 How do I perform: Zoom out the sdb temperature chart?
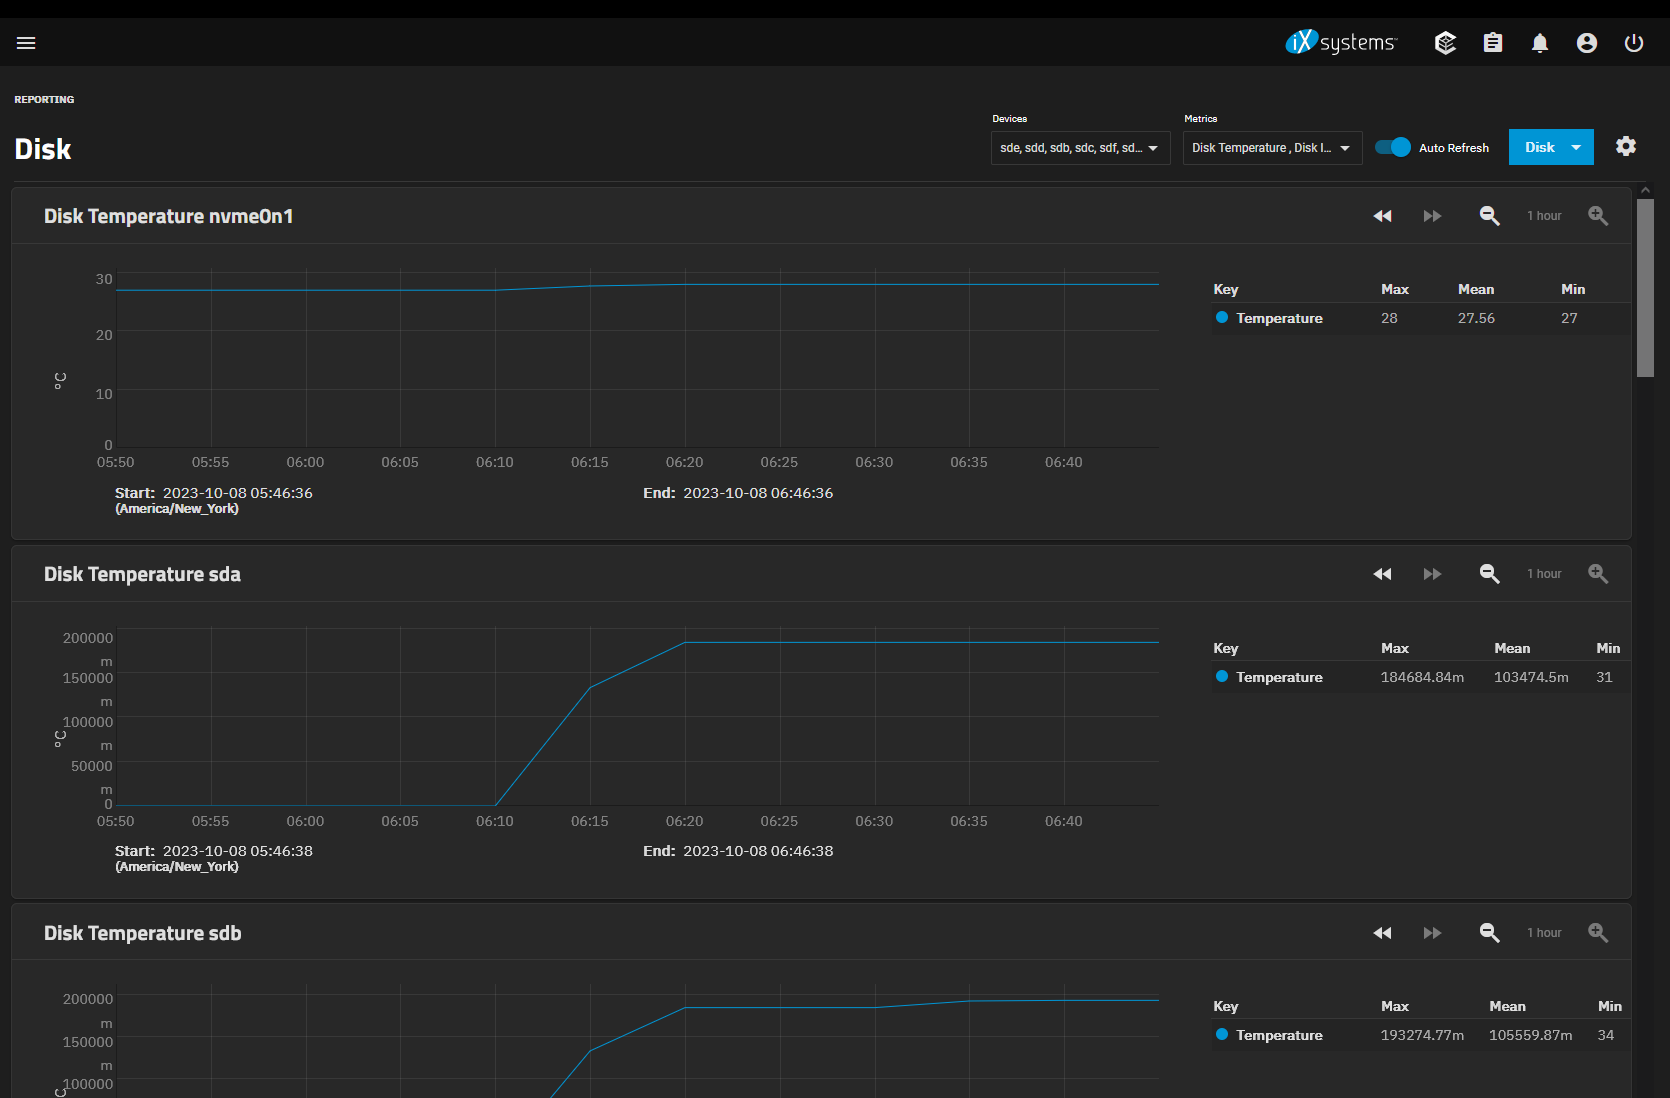click(x=1490, y=933)
